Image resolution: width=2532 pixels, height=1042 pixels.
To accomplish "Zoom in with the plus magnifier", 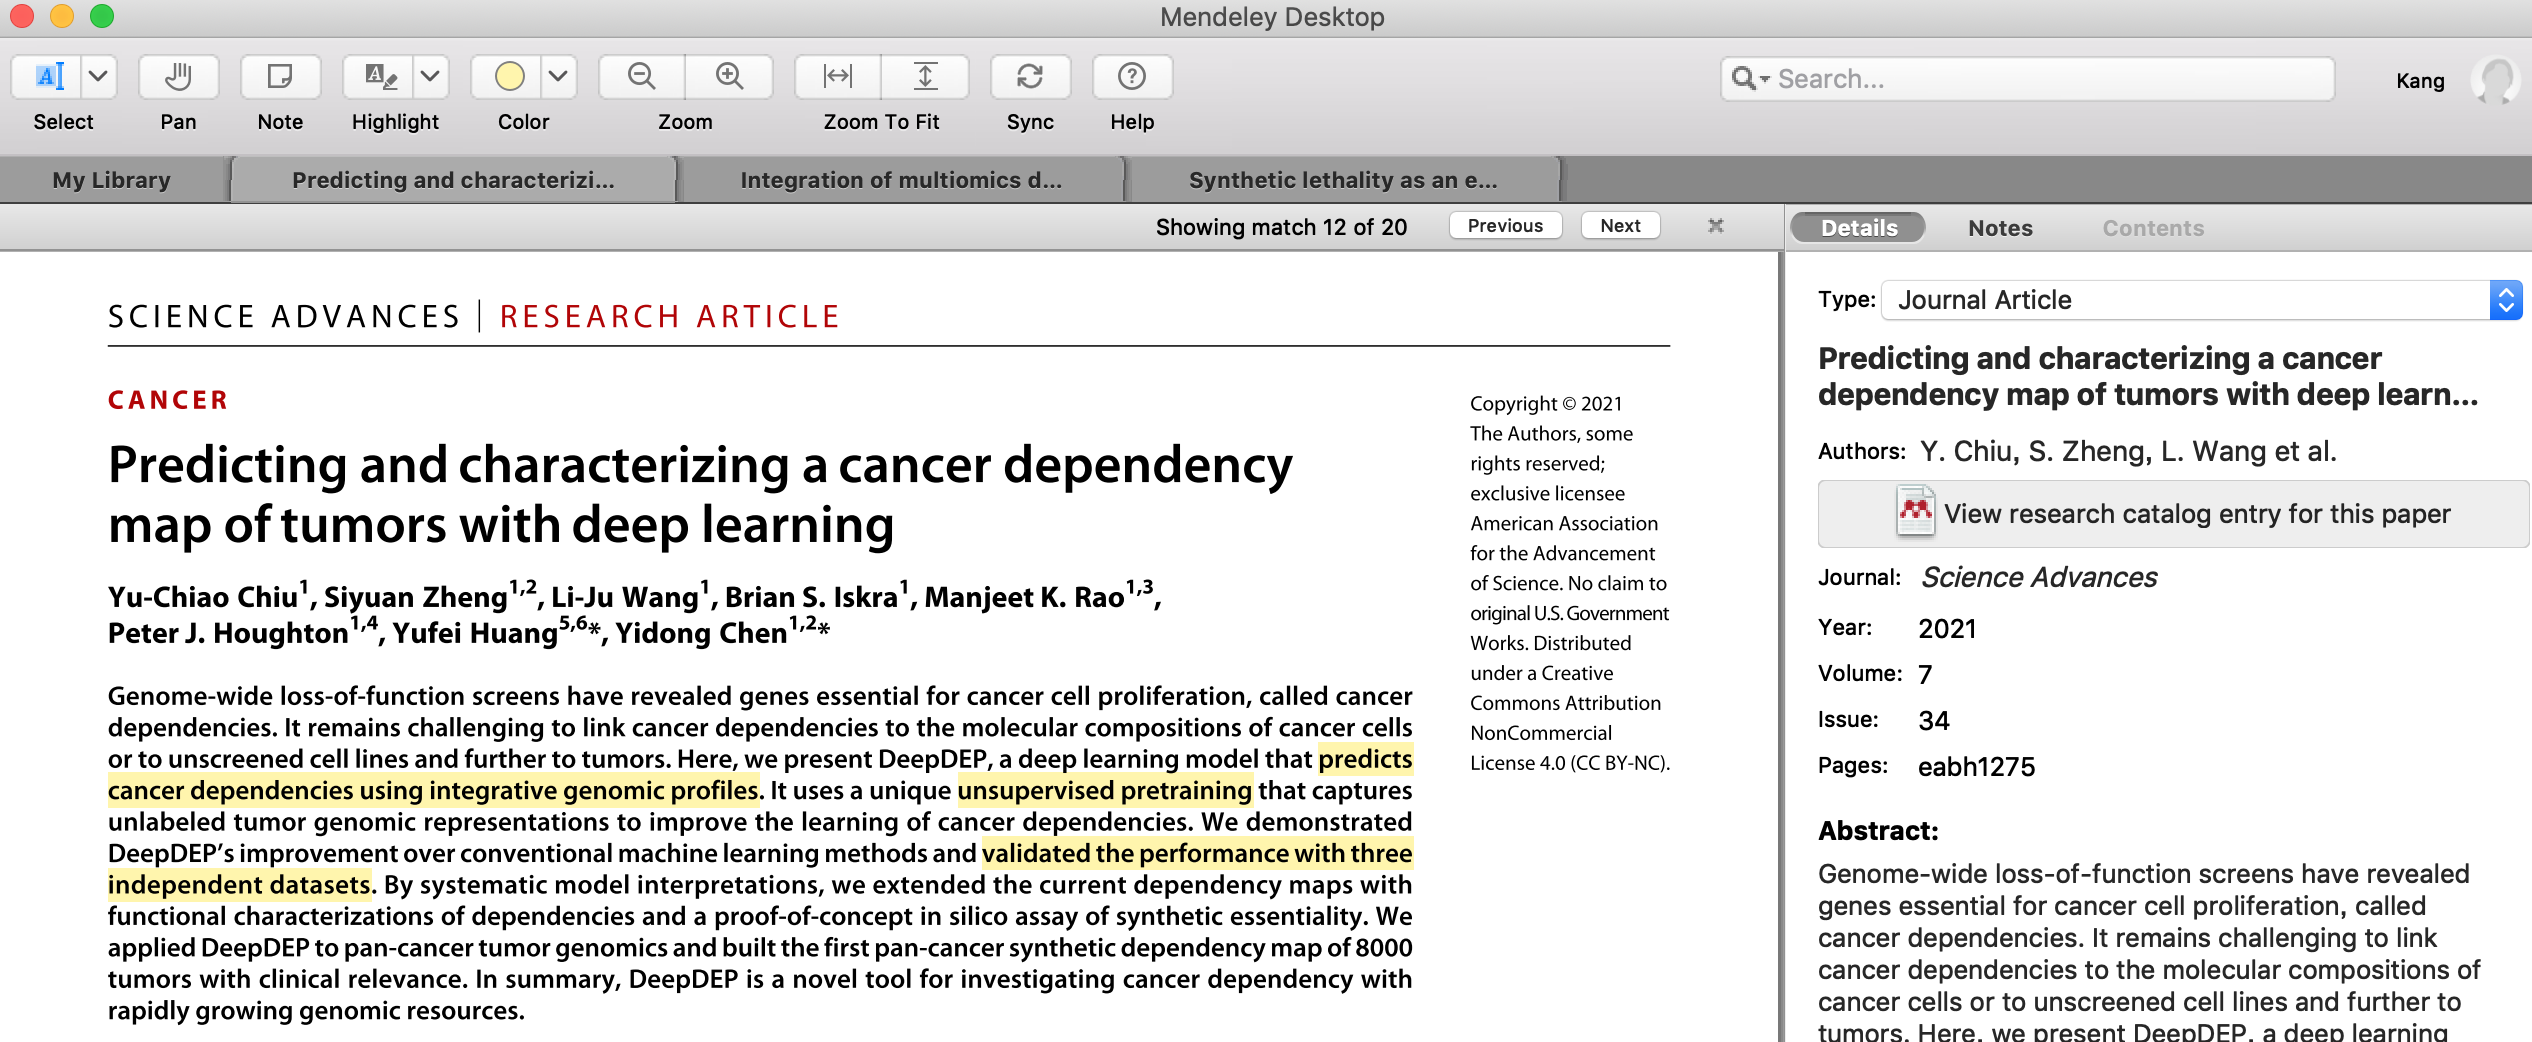I will [729, 77].
